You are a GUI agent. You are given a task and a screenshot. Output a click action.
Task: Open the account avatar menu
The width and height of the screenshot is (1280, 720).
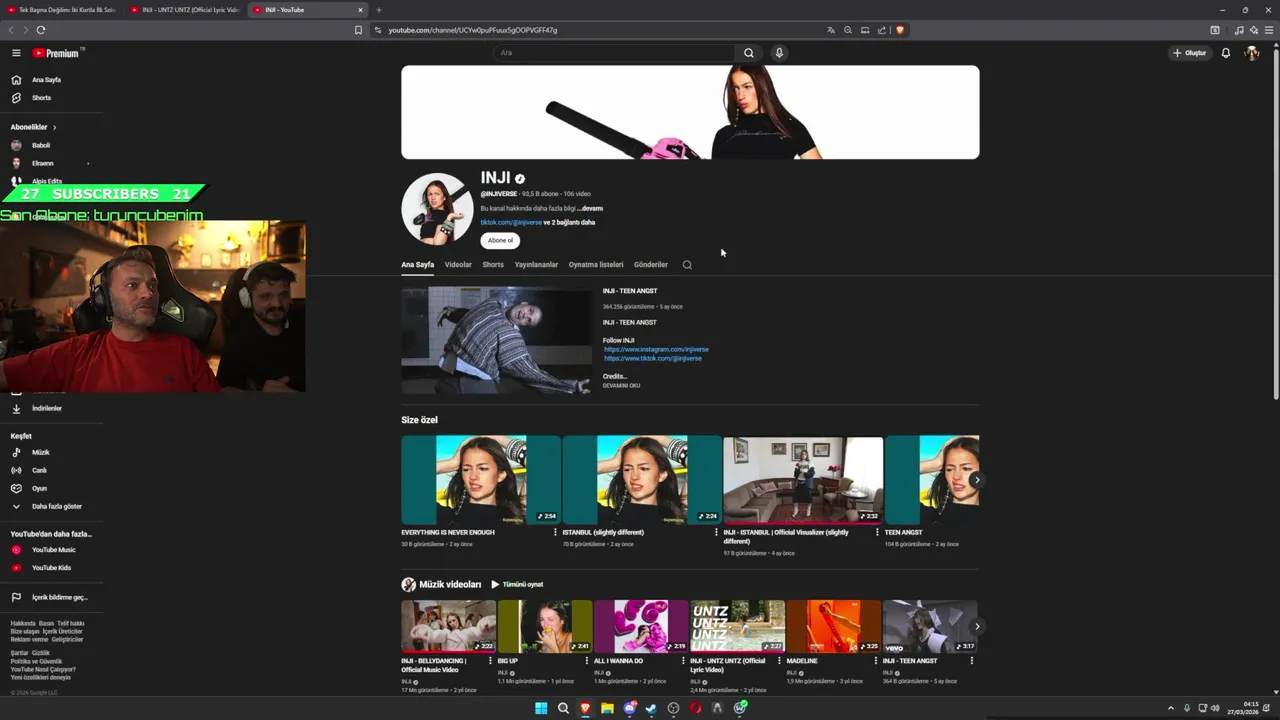coord(1251,53)
